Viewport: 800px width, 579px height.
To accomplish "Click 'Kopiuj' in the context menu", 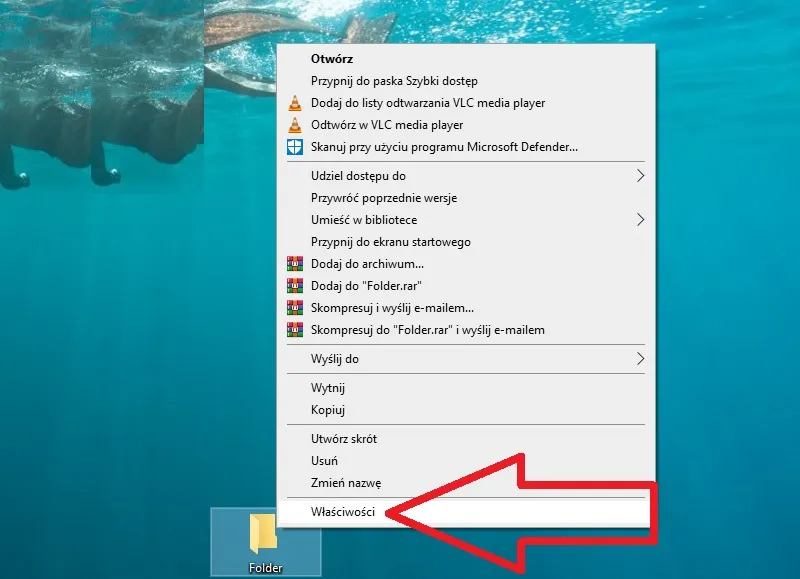I will 328,410.
